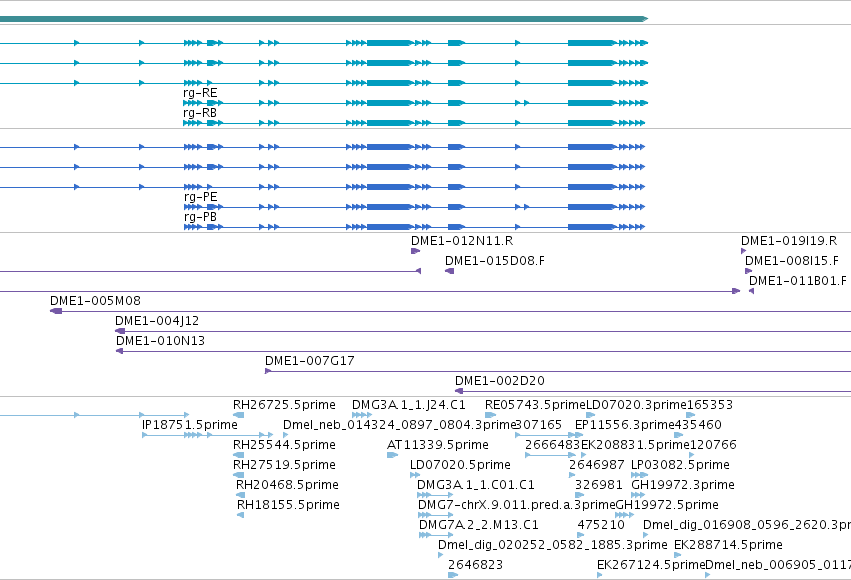Image resolution: width=851 pixels, height=580 pixels.
Task: Click the GH19972.3prime EST label
Action: point(683,485)
